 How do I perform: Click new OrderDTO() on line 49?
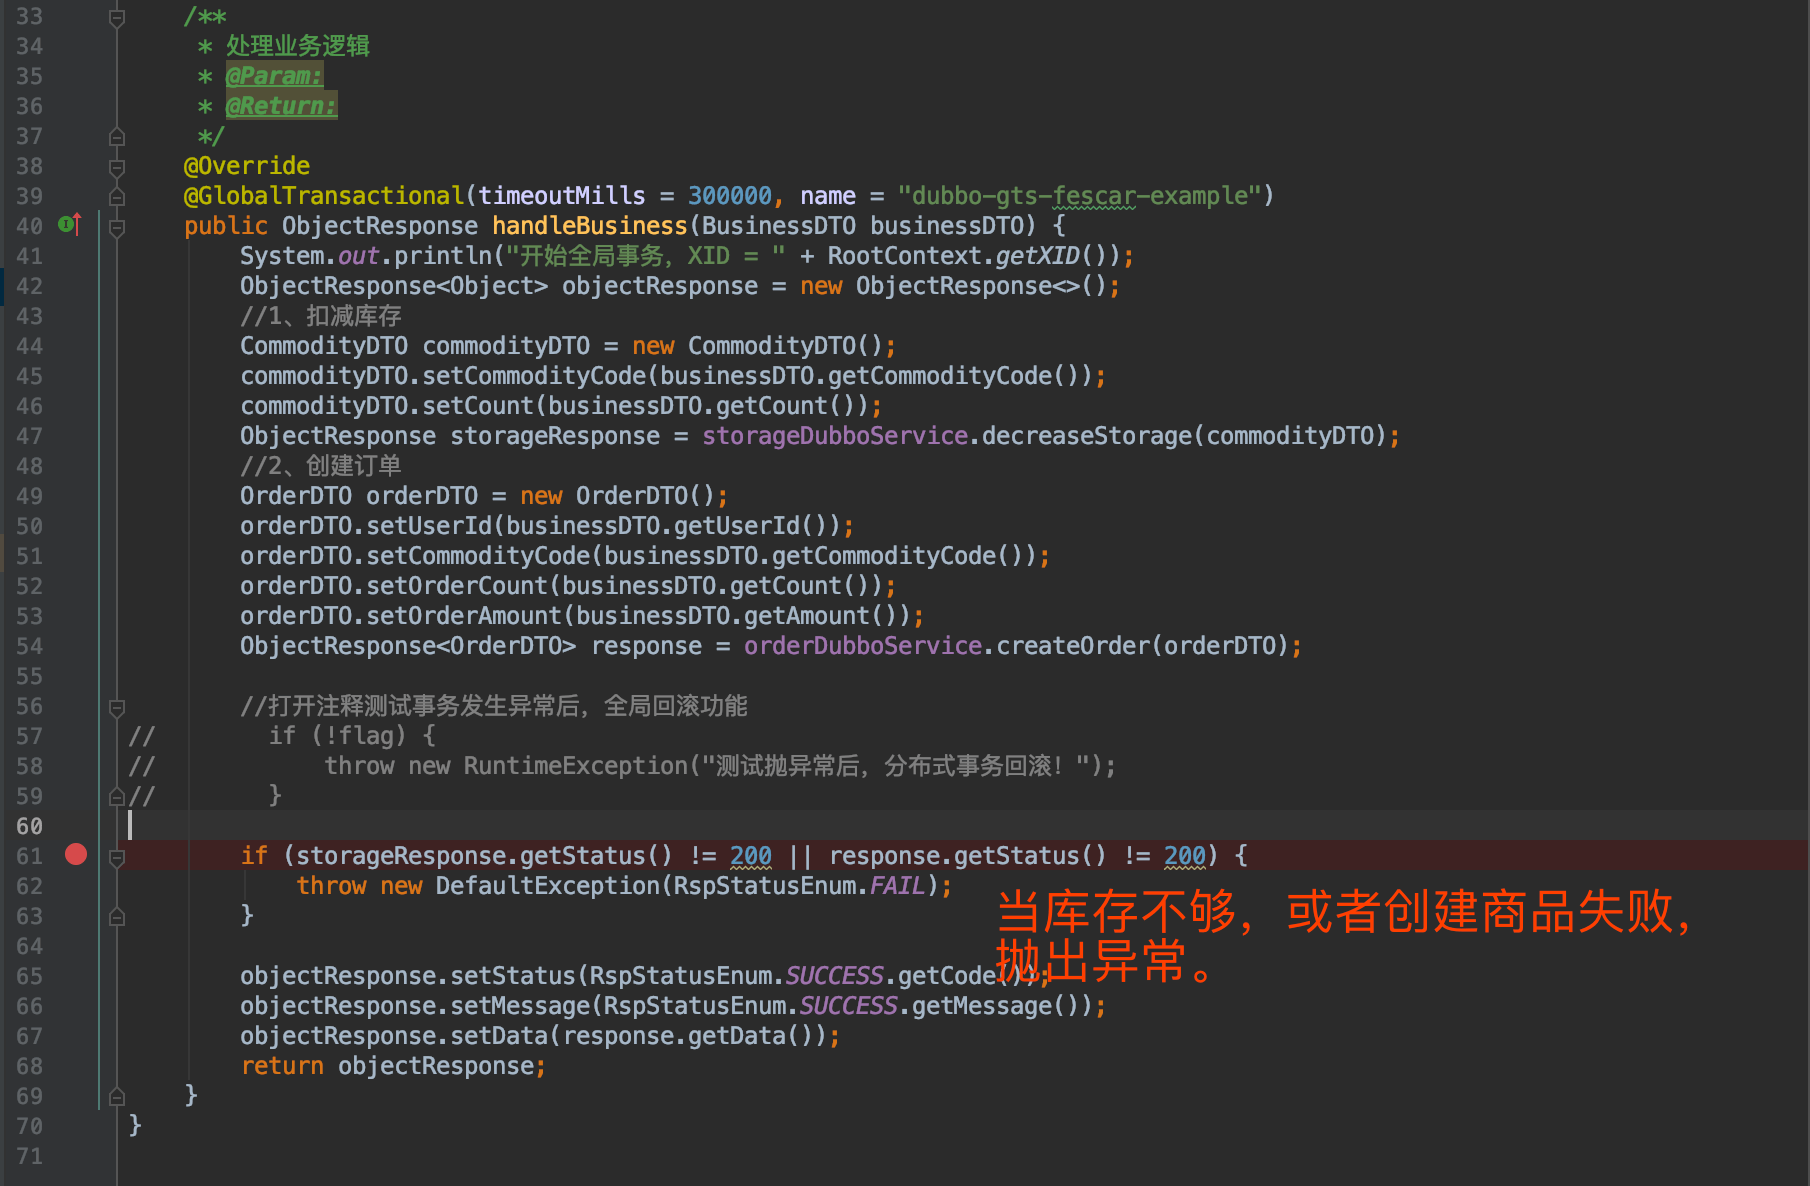[617, 496]
